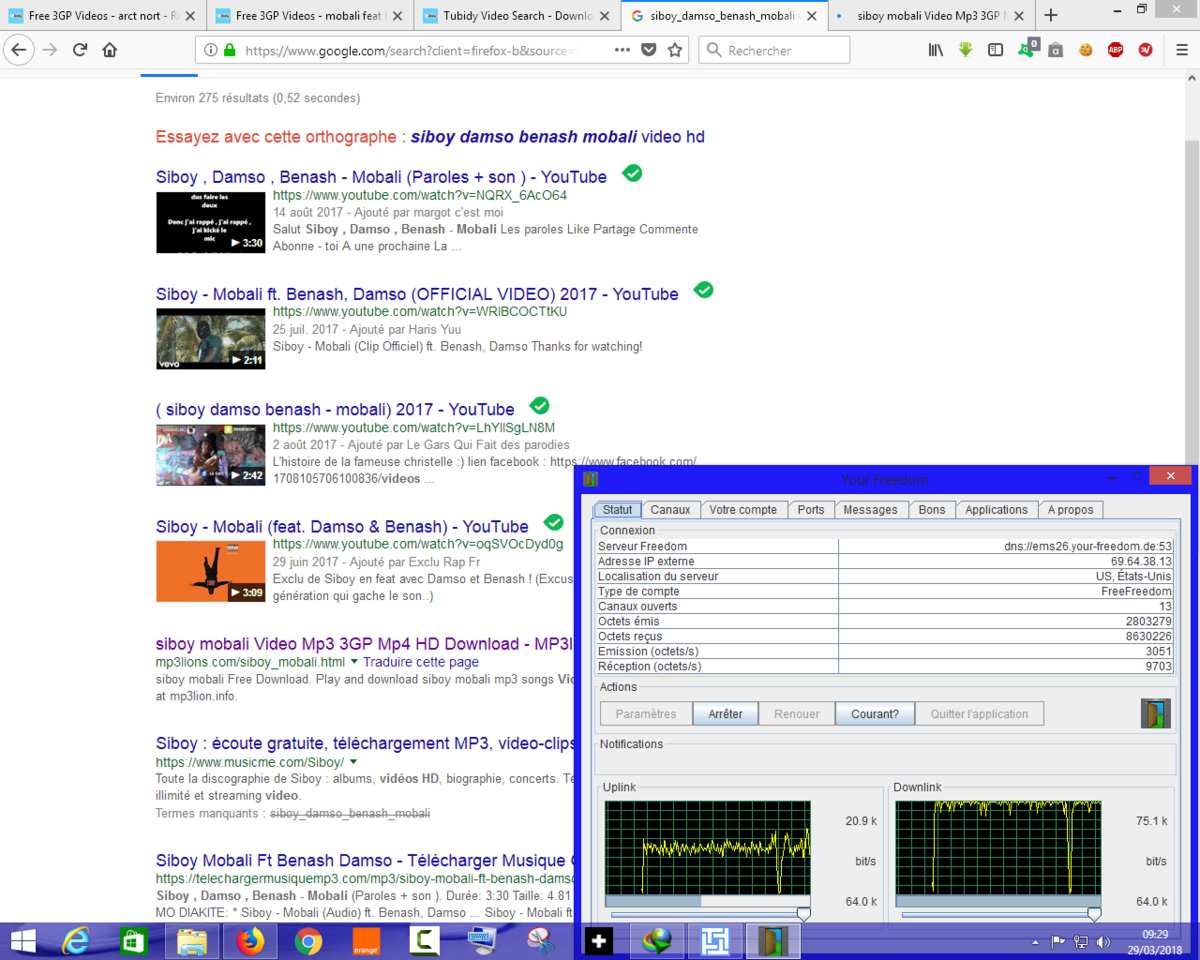Show Firefox sidebars icon
This screenshot has width=1200, height=960.
coord(995,50)
